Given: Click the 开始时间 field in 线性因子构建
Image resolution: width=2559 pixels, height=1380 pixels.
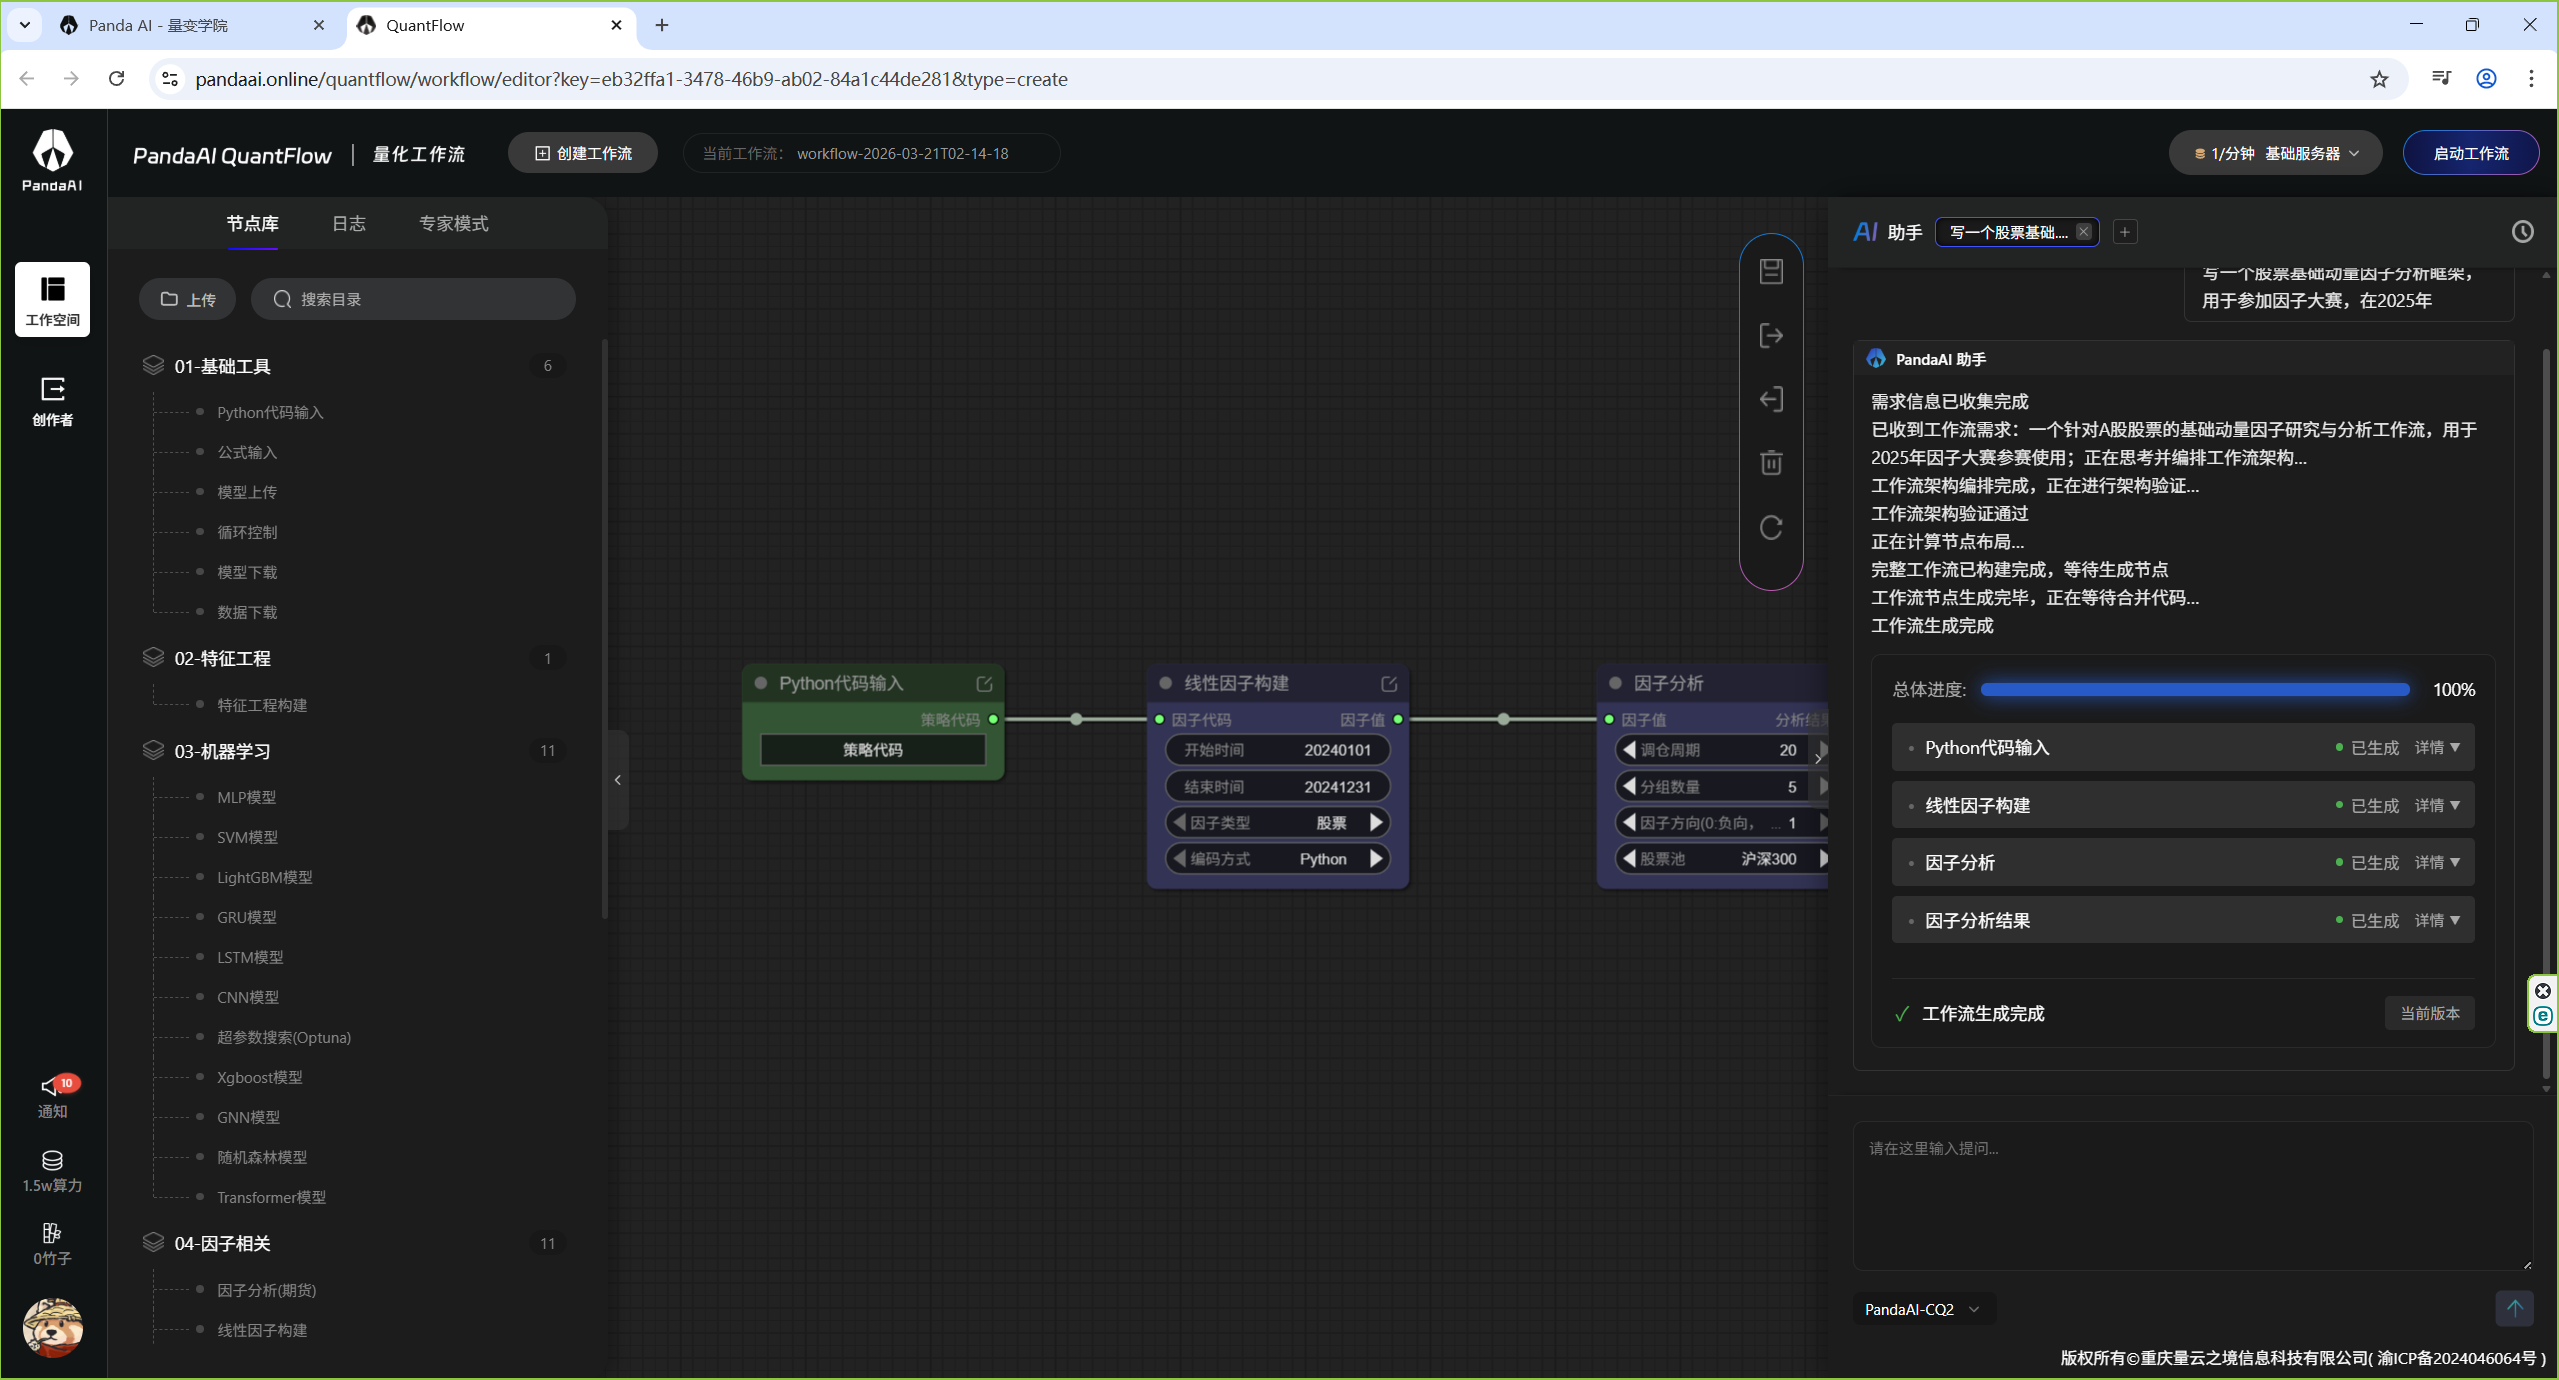Looking at the screenshot, I should [x=1277, y=750].
